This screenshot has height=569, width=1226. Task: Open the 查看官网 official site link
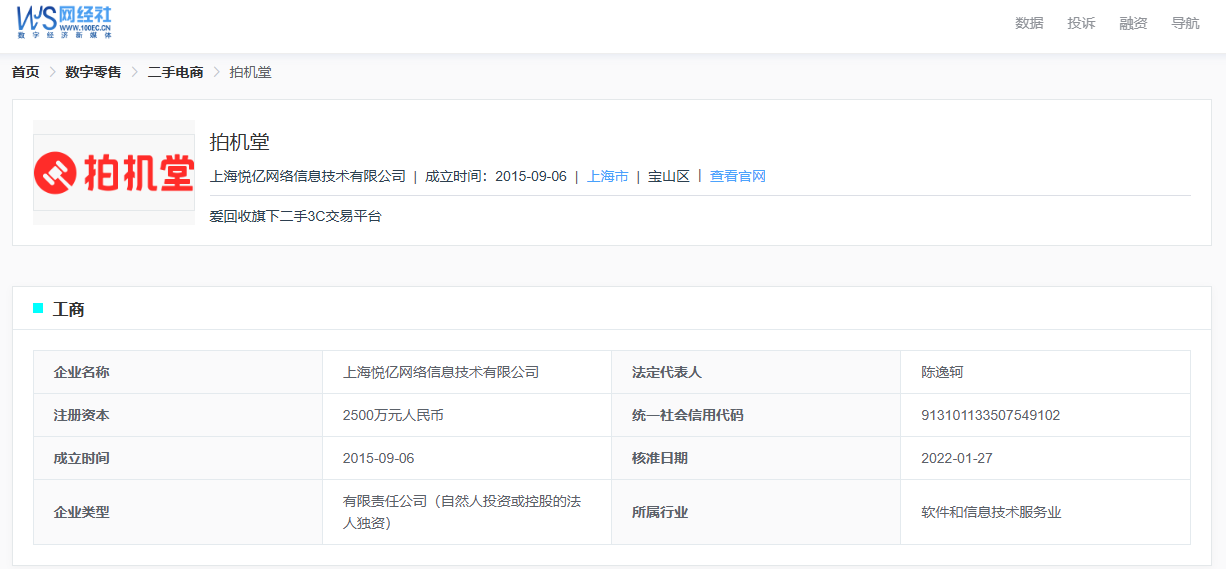[x=738, y=176]
